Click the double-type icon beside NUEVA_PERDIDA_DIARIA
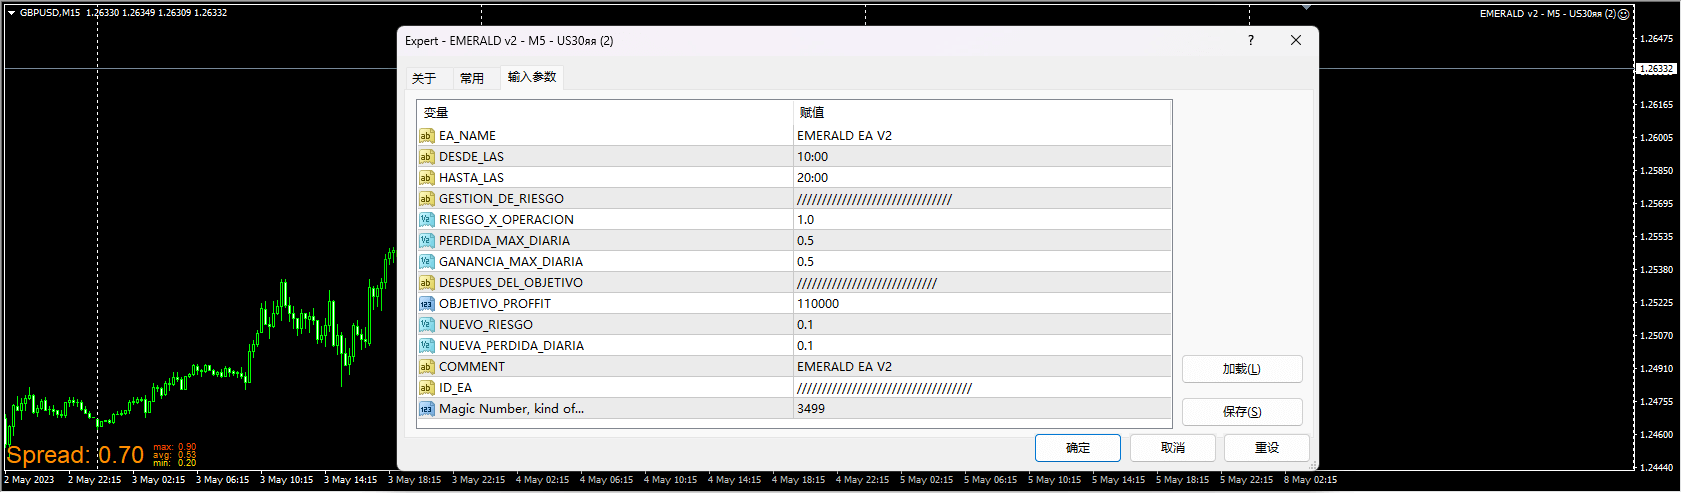1682x493 pixels. [x=426, y=346]
